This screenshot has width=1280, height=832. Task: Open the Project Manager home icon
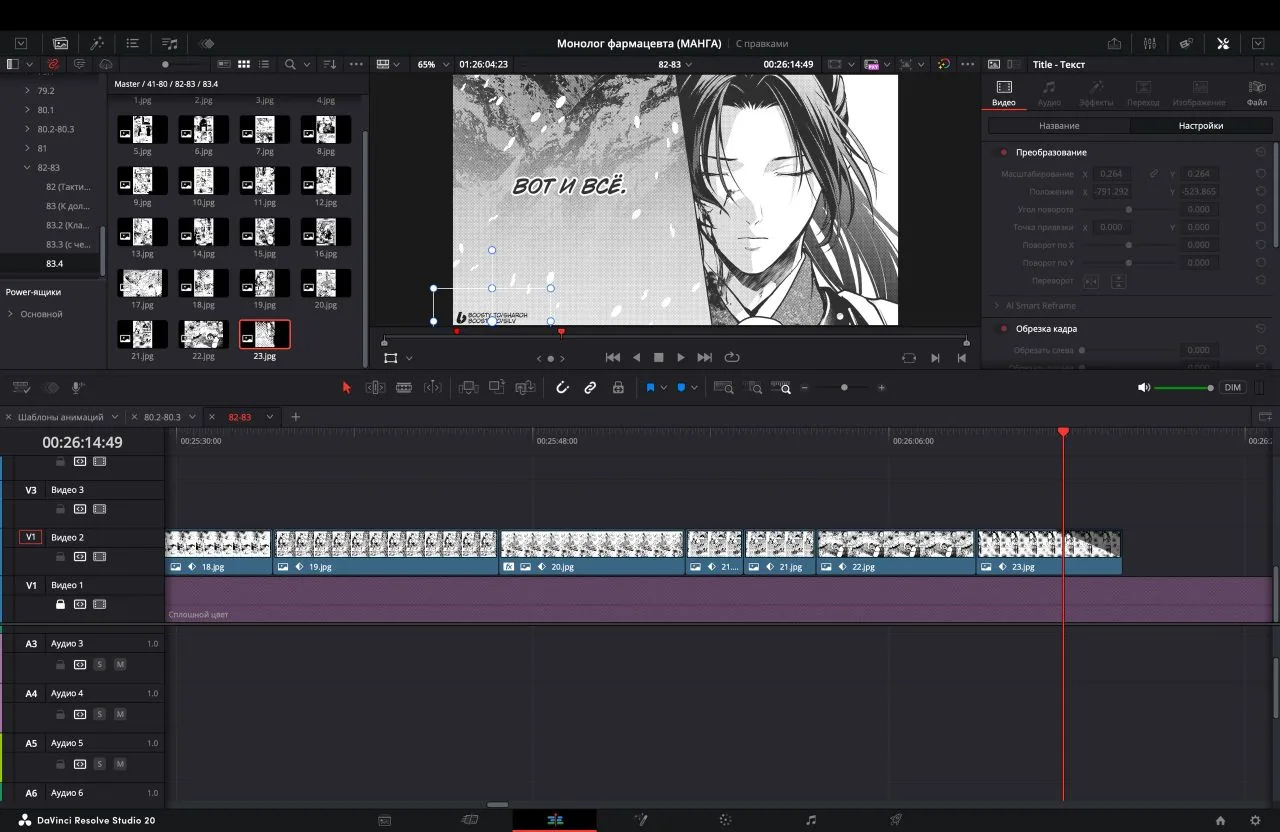pos(1220,821)
